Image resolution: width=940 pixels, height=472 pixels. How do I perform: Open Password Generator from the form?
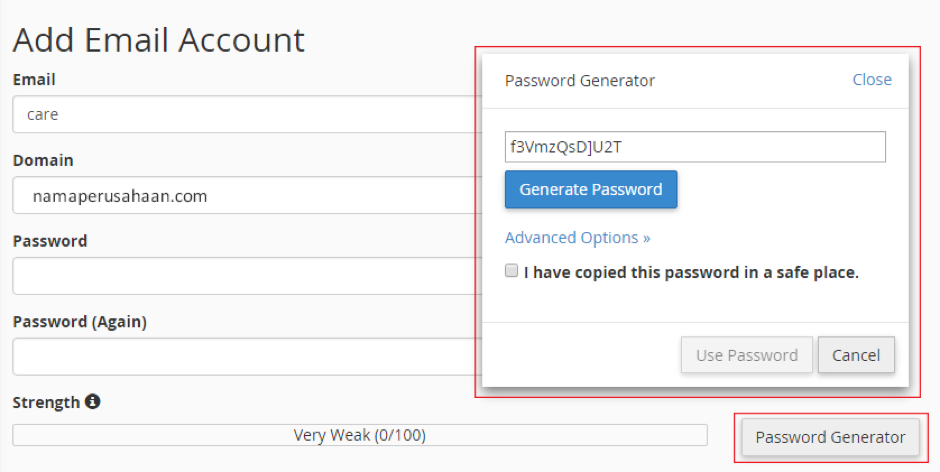830,437
